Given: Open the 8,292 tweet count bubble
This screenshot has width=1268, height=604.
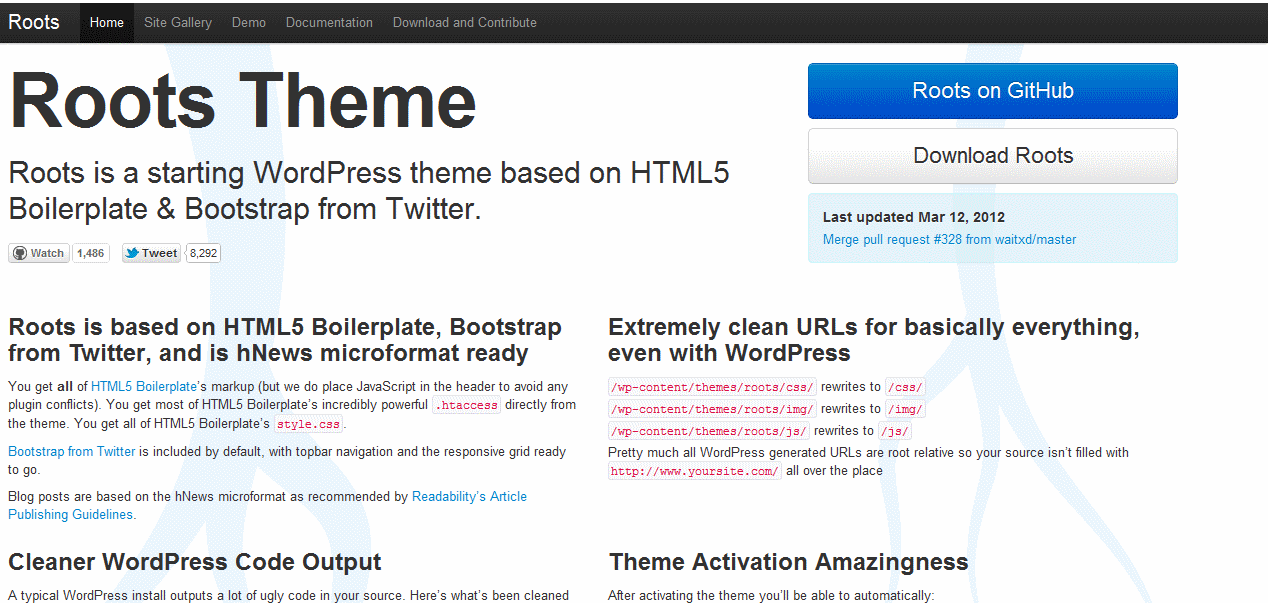Looking at the screenshot, I should point(203,254).
